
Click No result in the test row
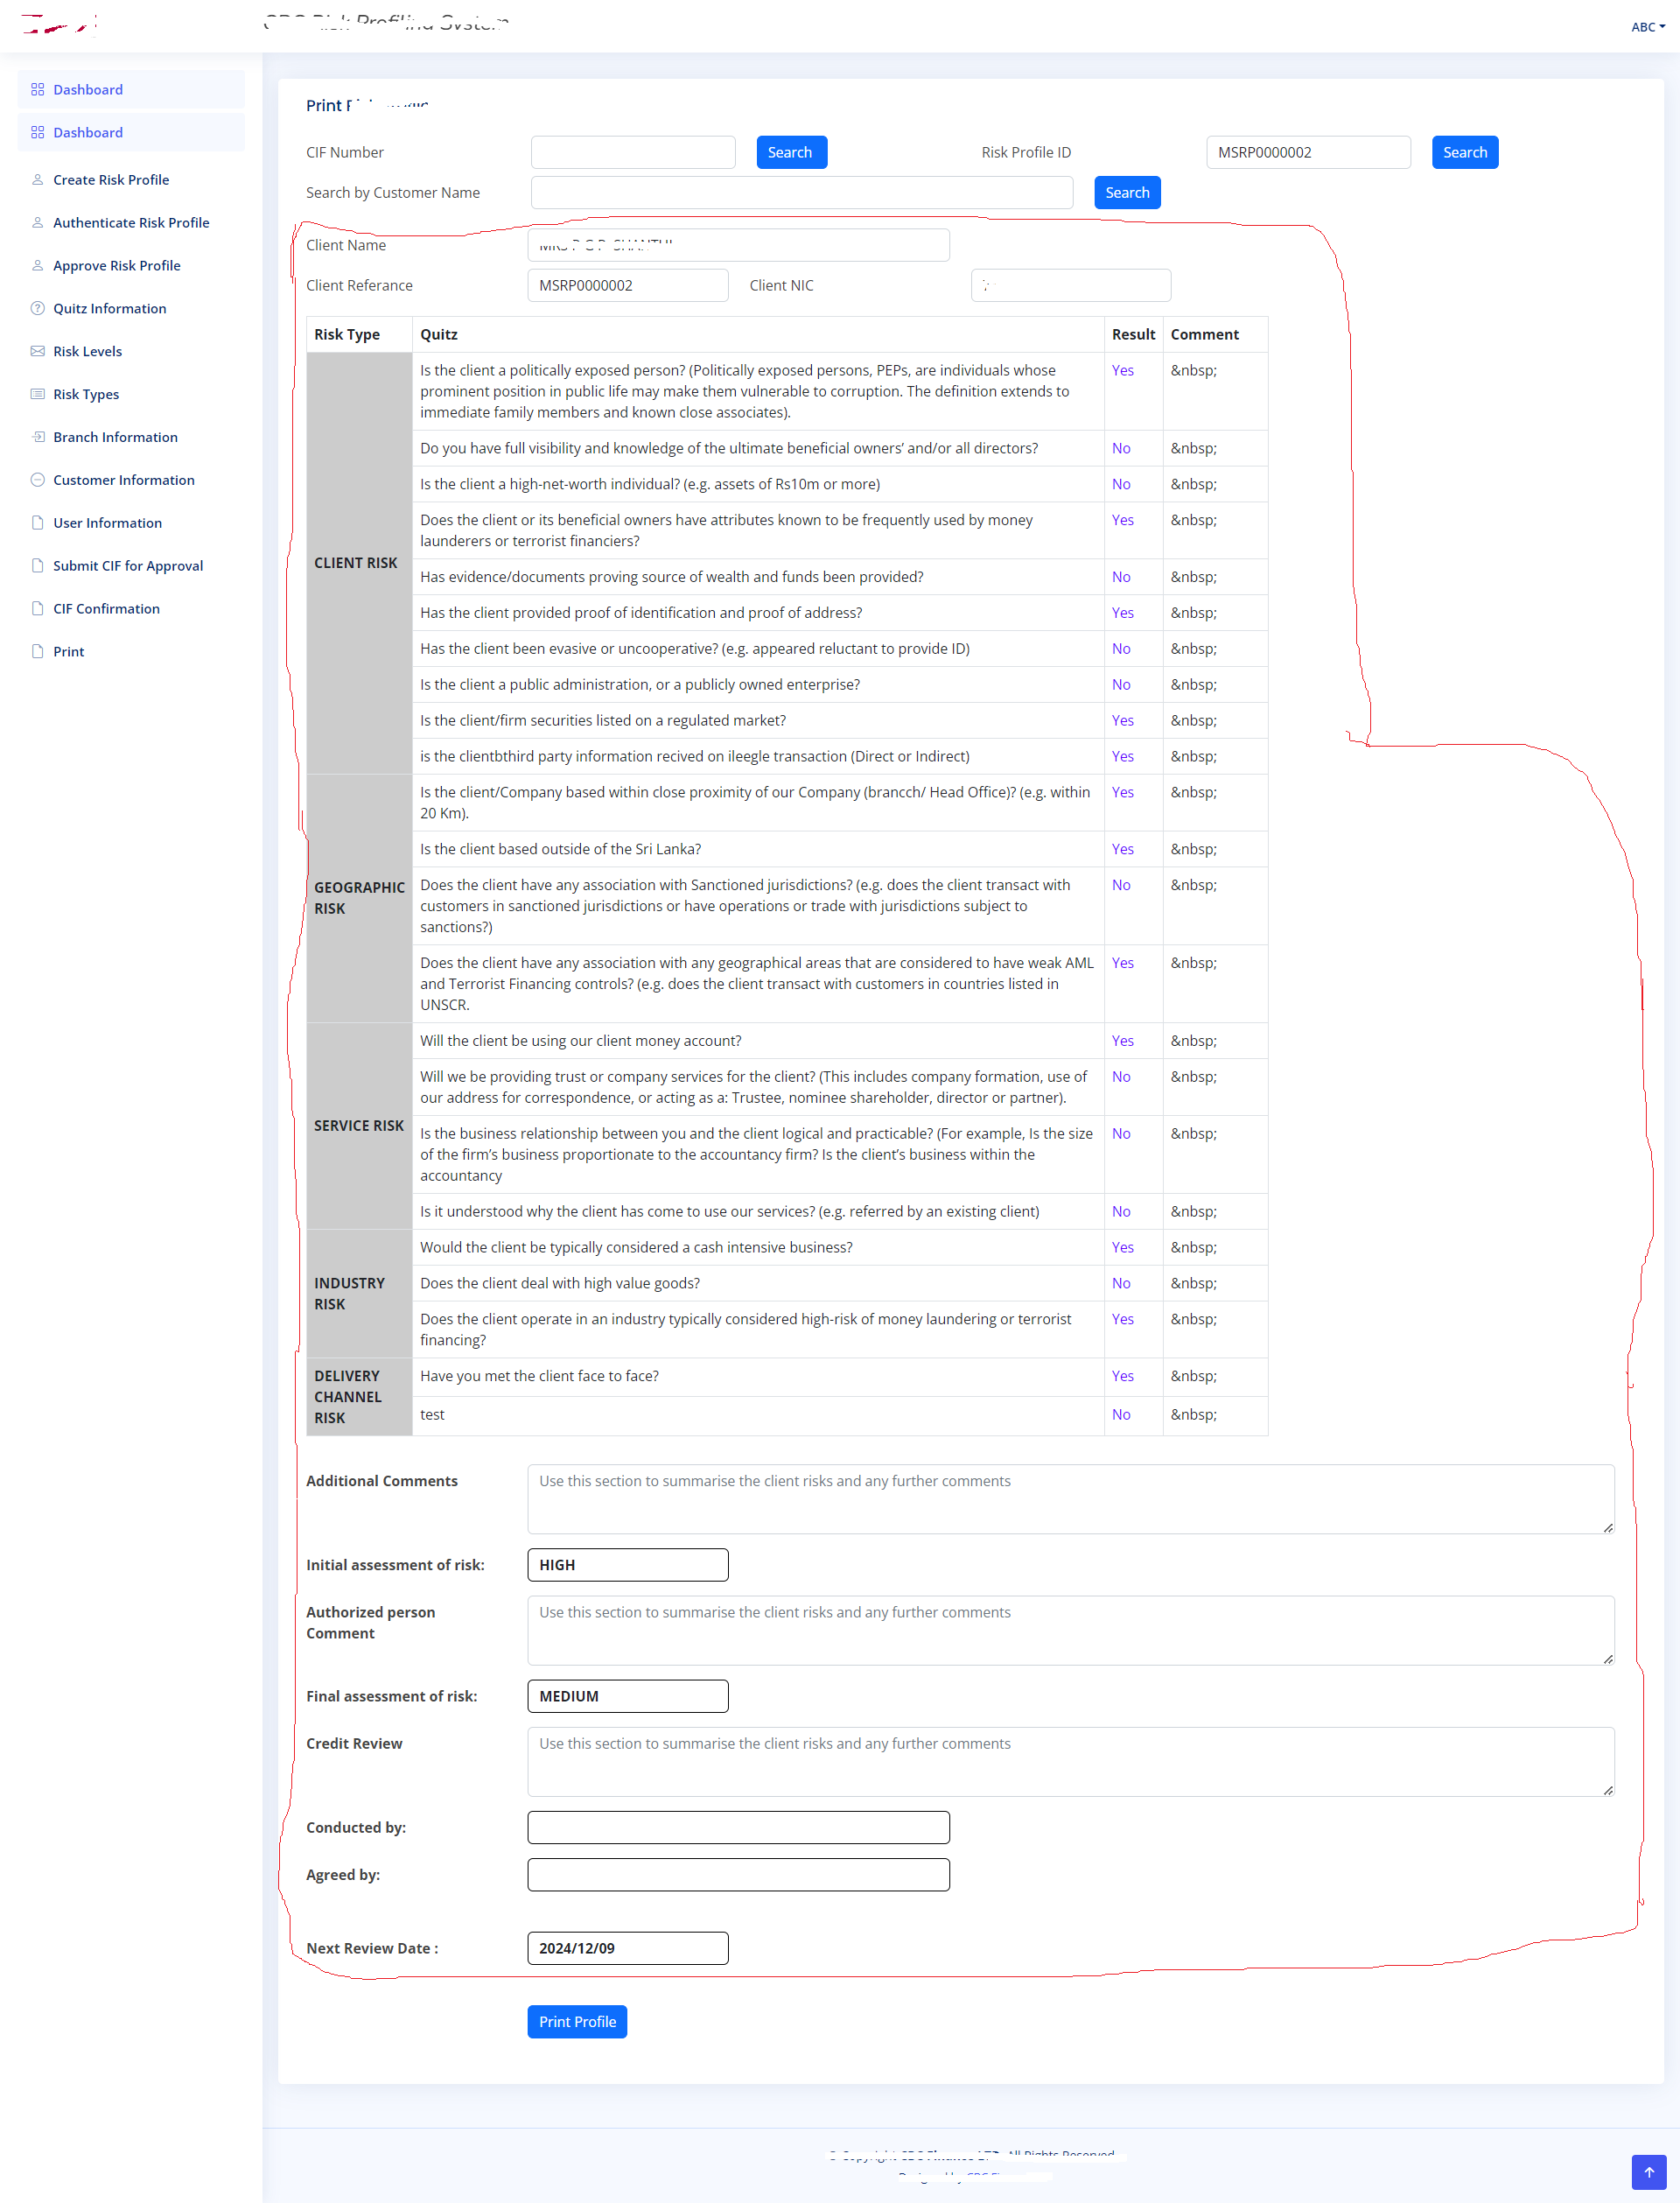coord(1121,1414)
